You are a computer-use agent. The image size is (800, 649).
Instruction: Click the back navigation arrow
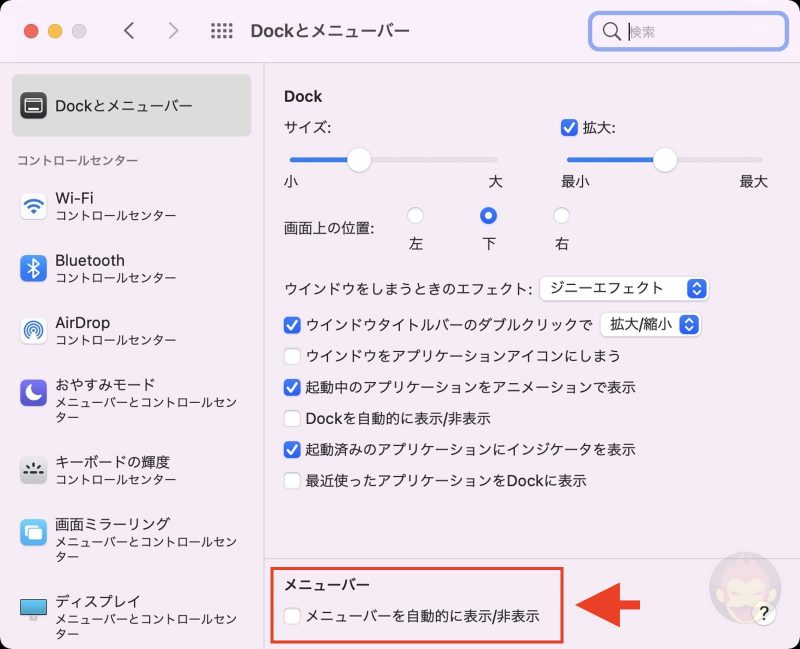click(129, 31)
